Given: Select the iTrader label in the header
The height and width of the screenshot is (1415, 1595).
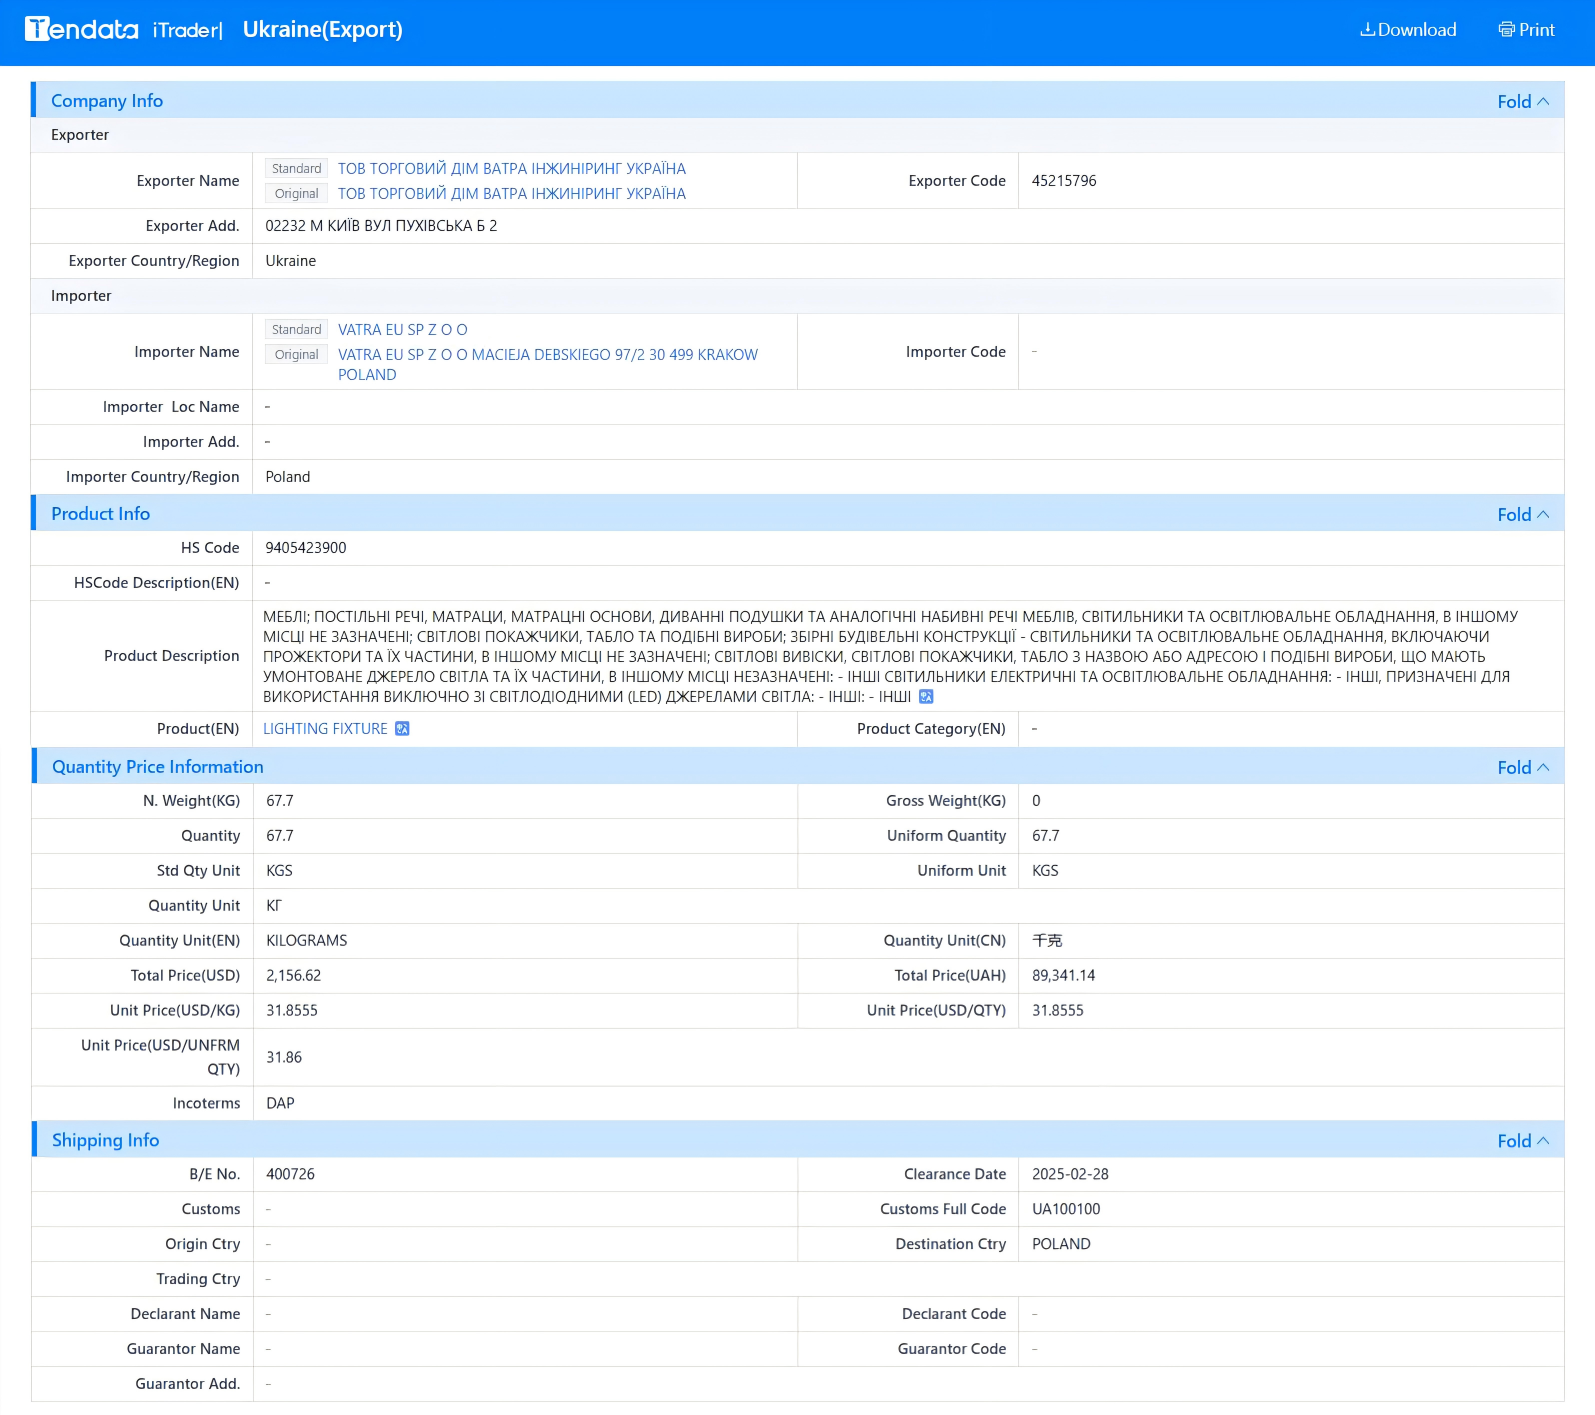Looking at the screenshot, I should (187, 30).
